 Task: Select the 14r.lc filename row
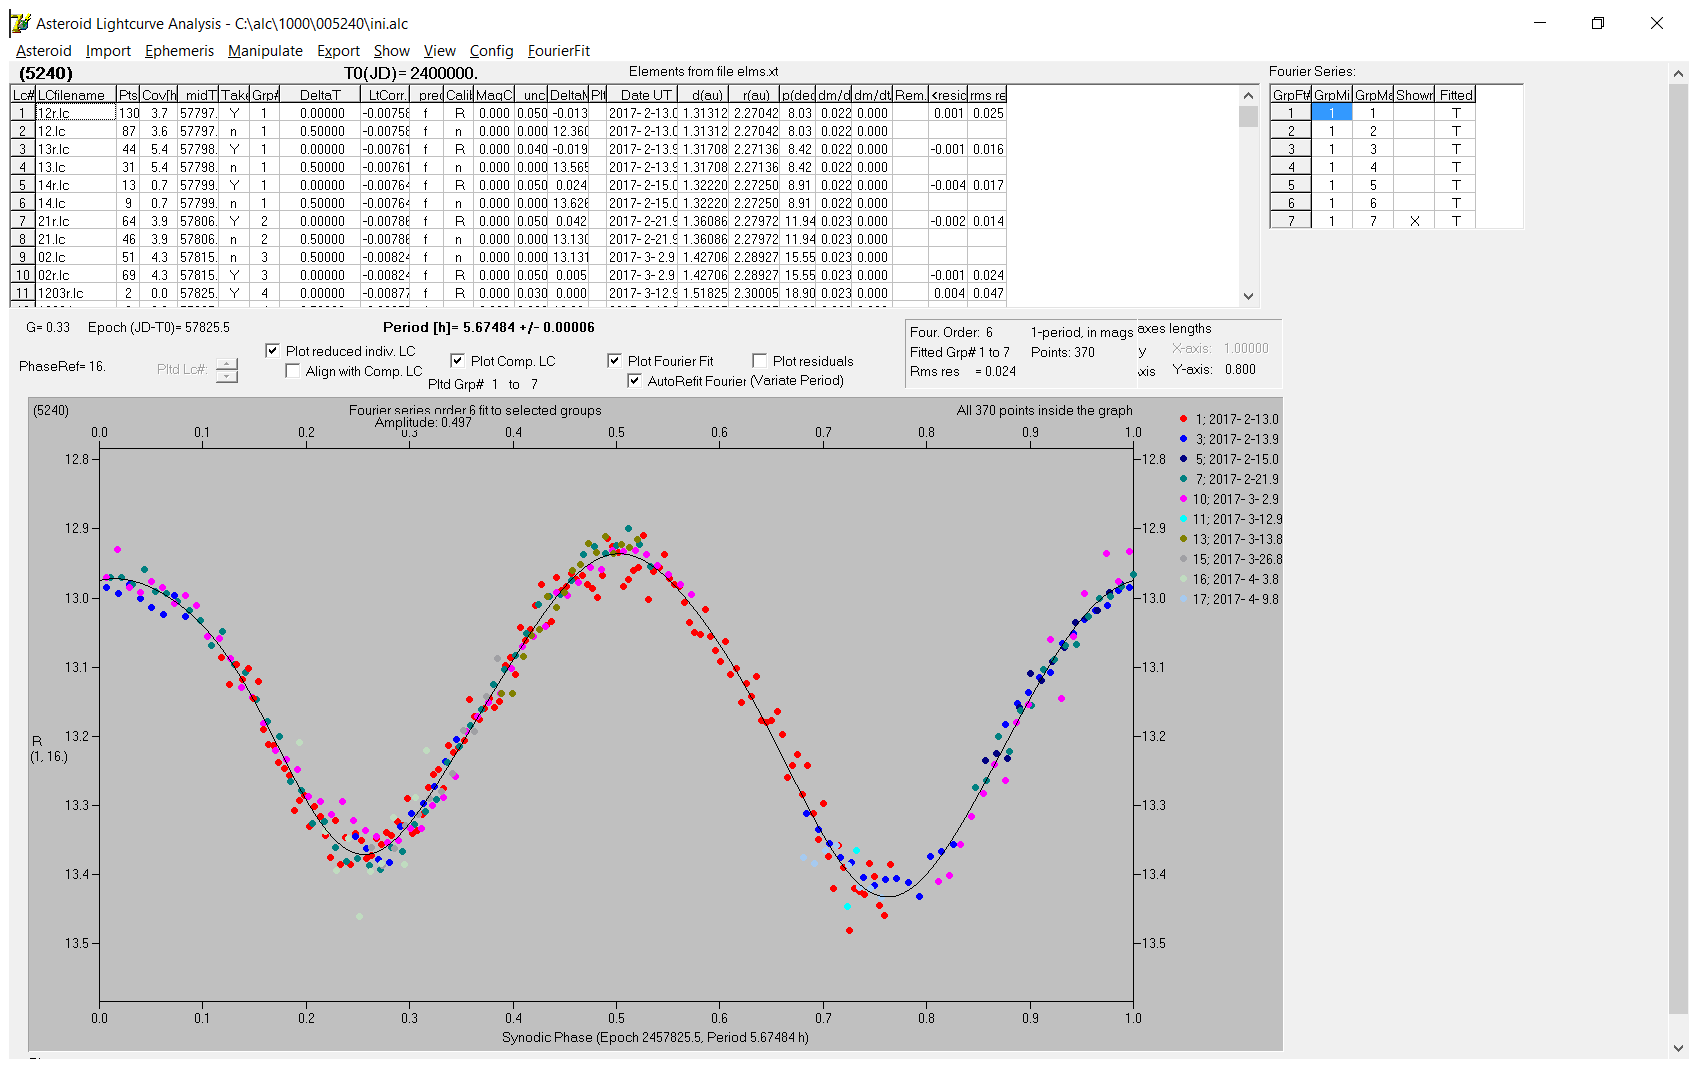76,185
